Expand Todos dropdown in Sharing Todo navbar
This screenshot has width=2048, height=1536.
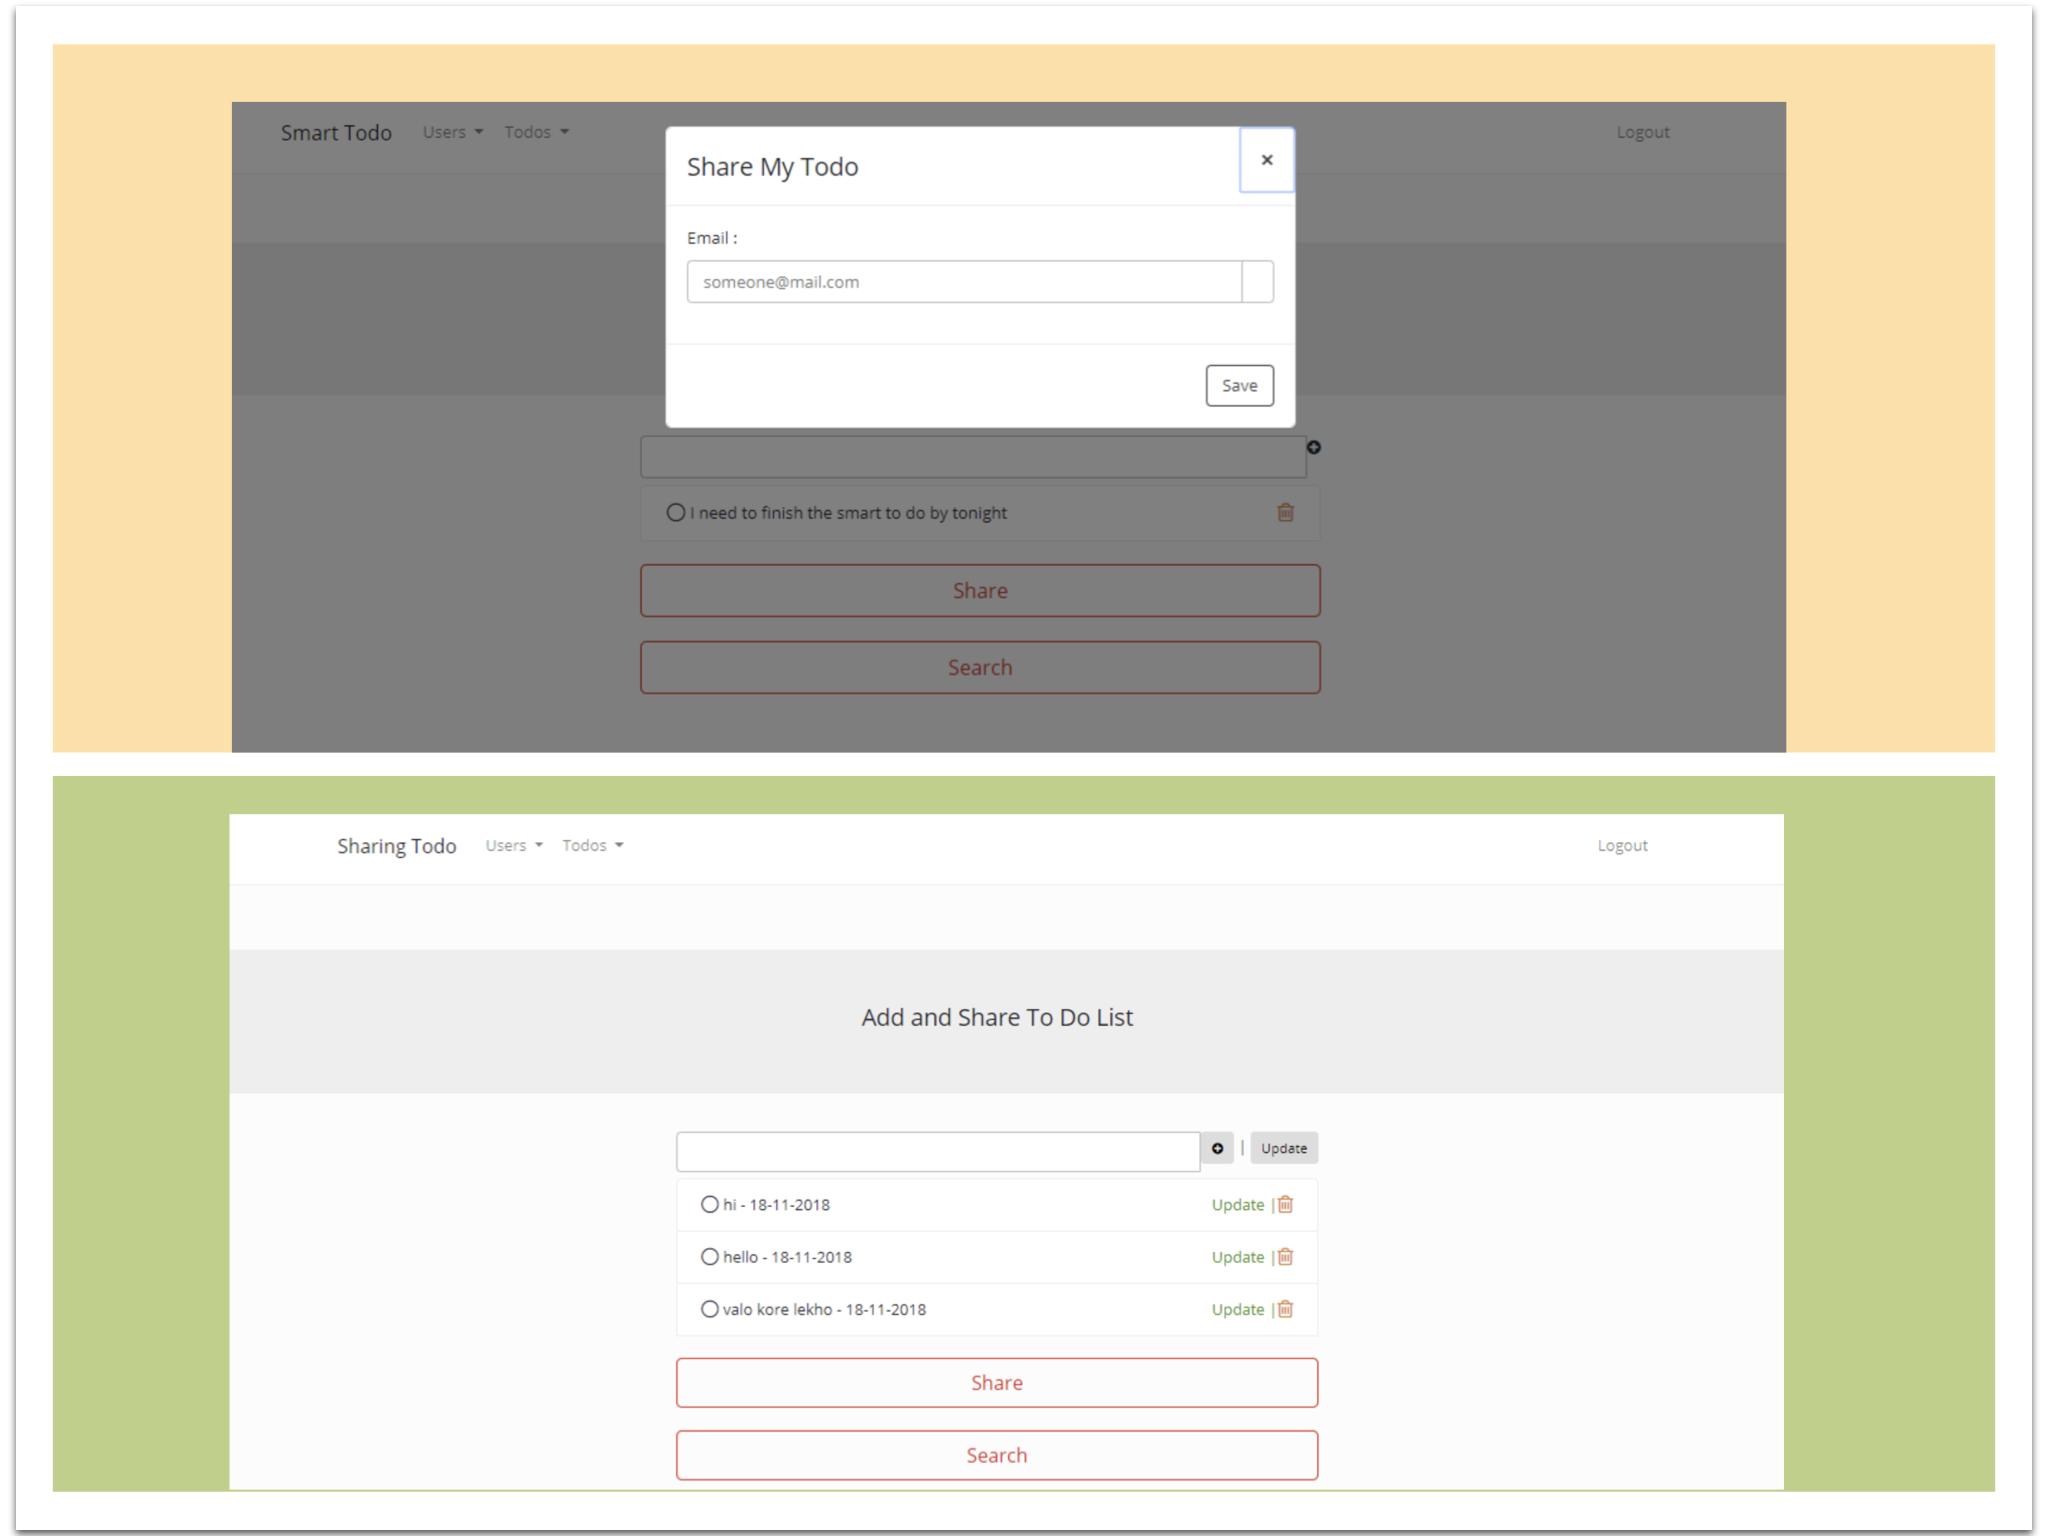[592, 846]
